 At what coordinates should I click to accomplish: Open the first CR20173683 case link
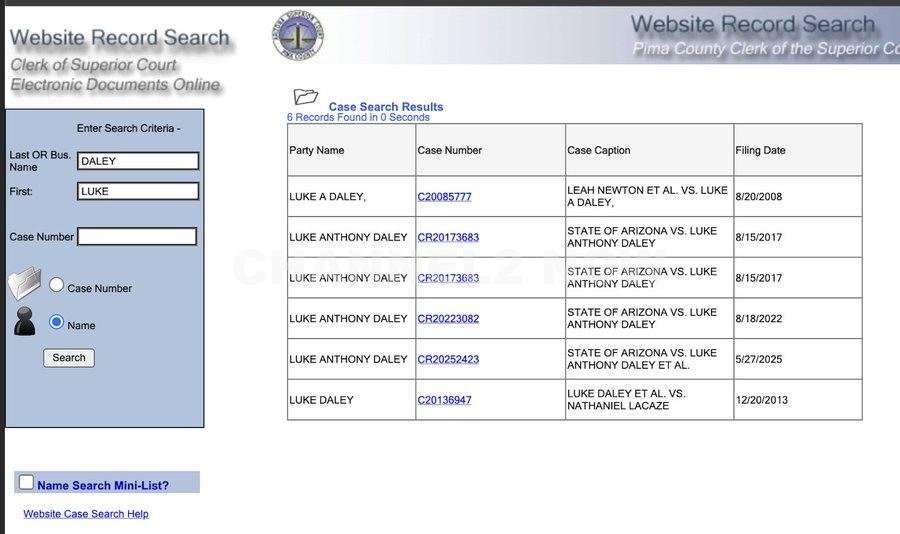click(x=448, y=237)
